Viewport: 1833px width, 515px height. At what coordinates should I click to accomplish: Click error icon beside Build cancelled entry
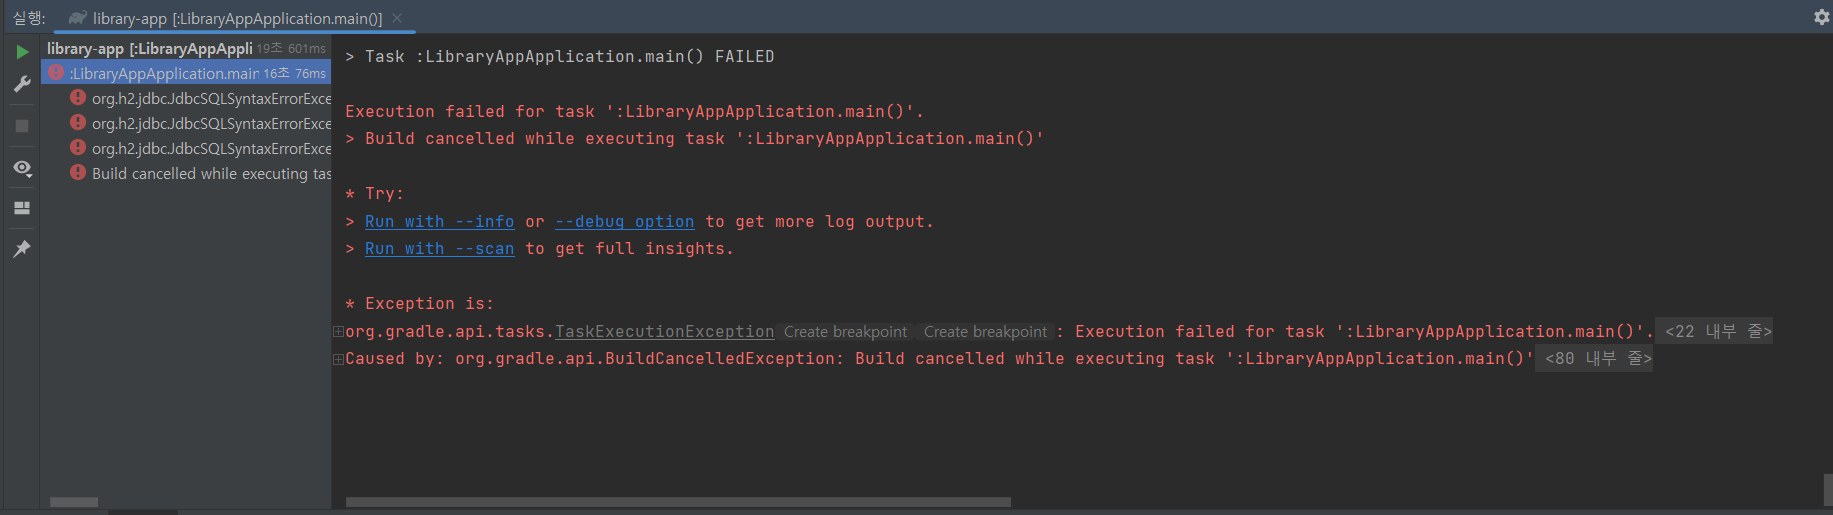pos(77,172)
